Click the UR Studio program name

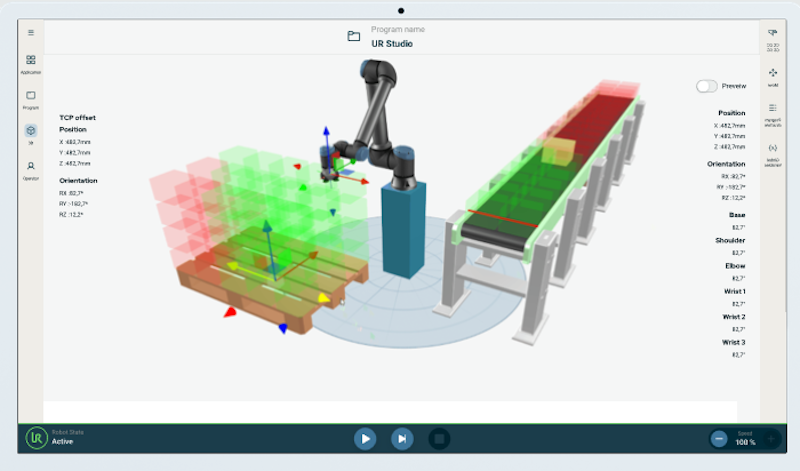point(392,44)
